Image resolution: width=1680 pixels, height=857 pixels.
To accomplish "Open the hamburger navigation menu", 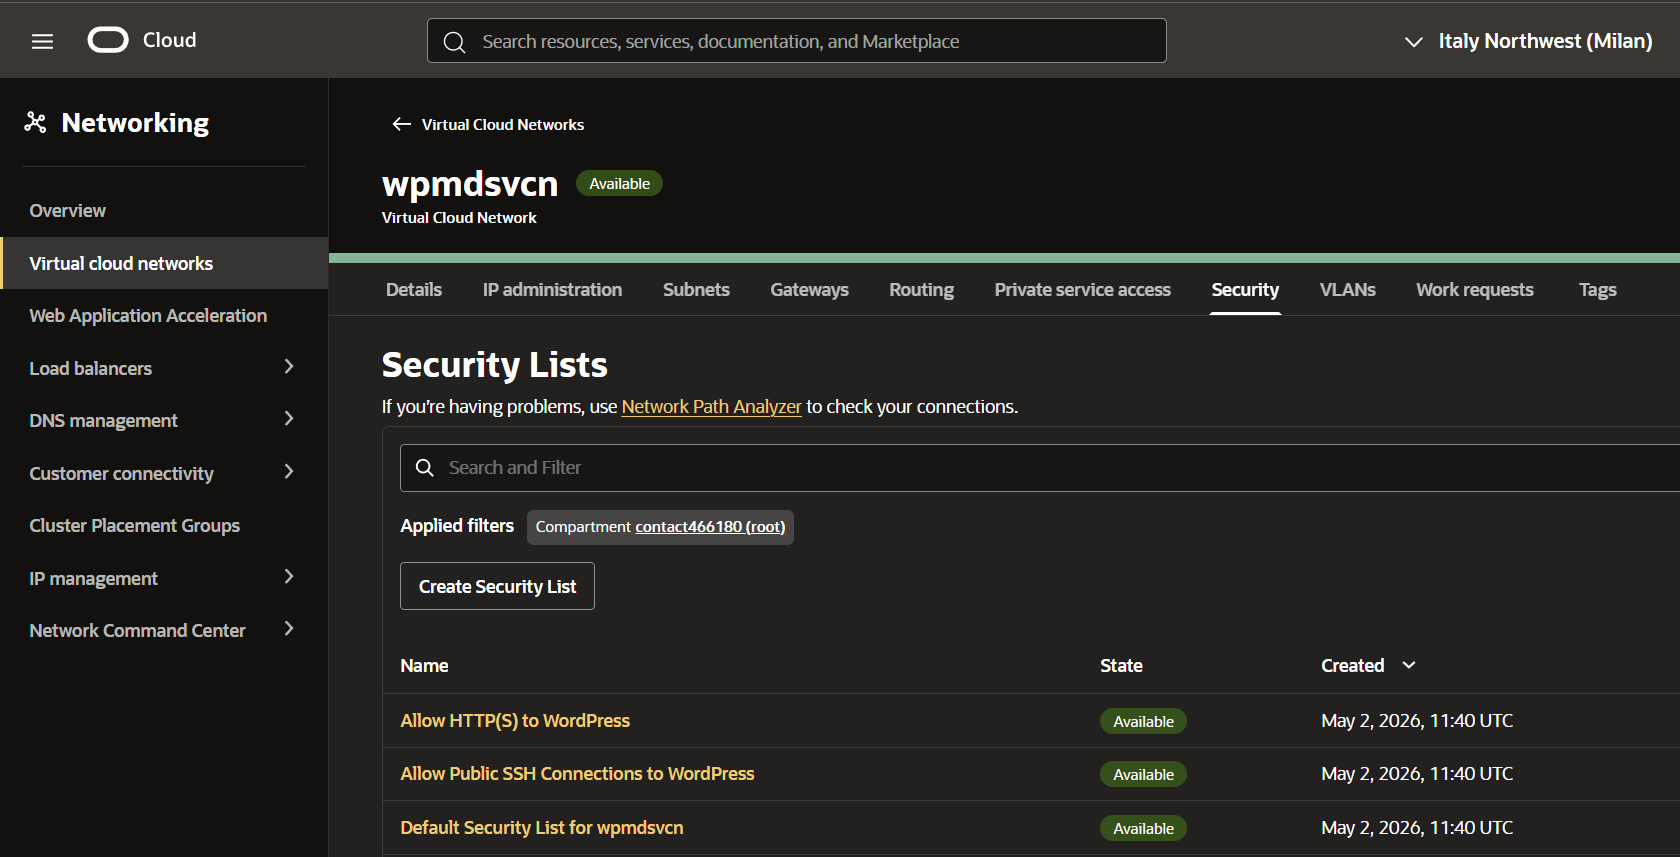I will 42,41.
